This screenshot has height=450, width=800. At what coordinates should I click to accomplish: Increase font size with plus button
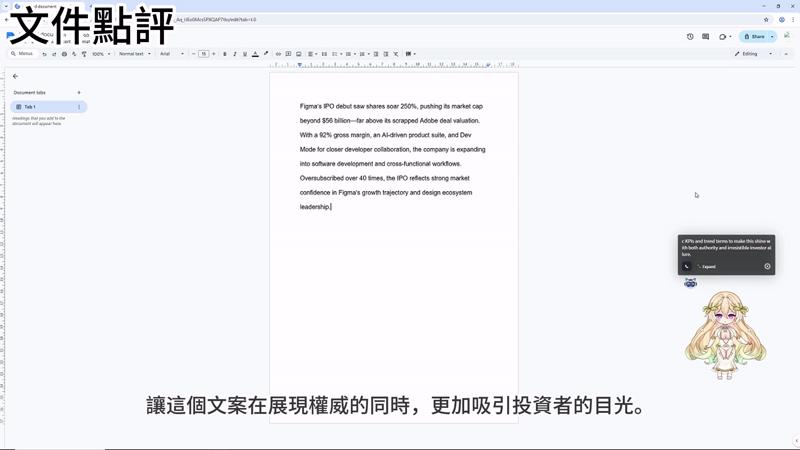(x=213, y=54)
